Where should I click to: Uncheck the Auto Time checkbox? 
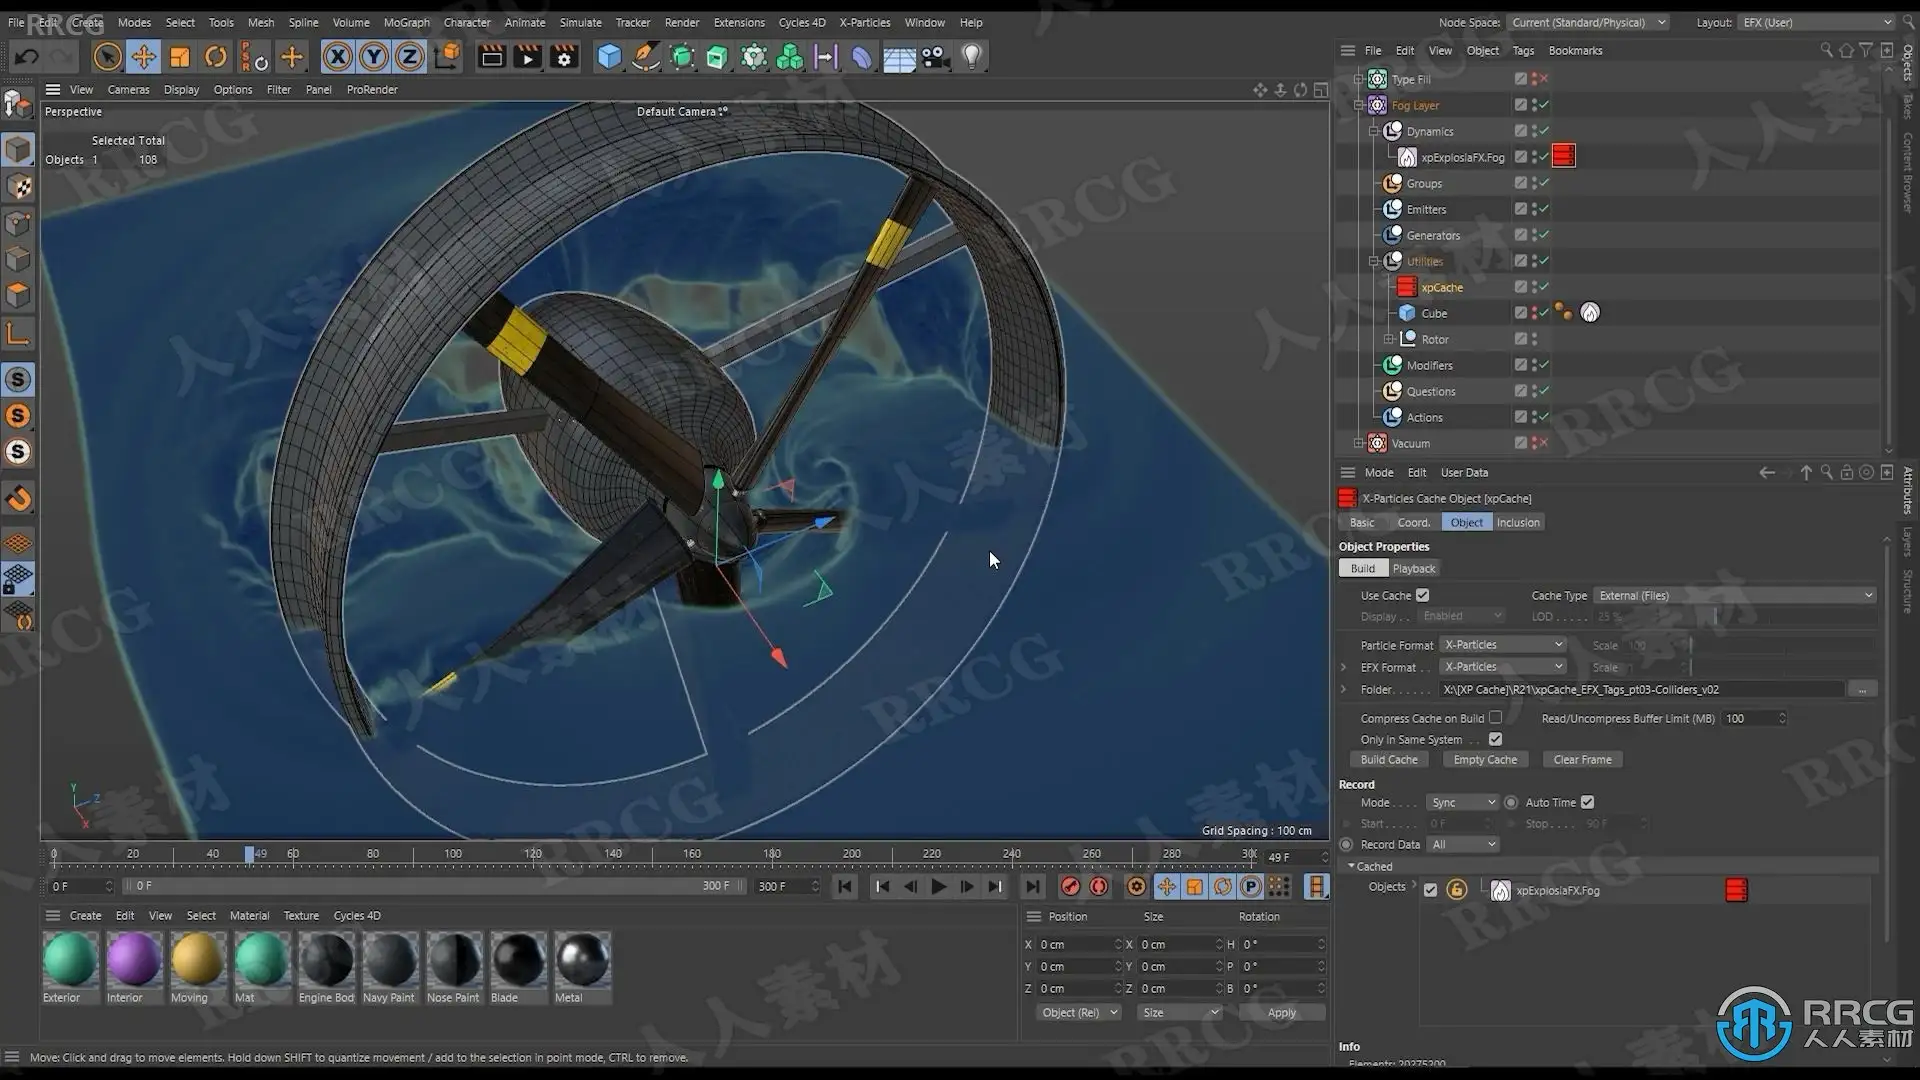tap(1587, 802)
